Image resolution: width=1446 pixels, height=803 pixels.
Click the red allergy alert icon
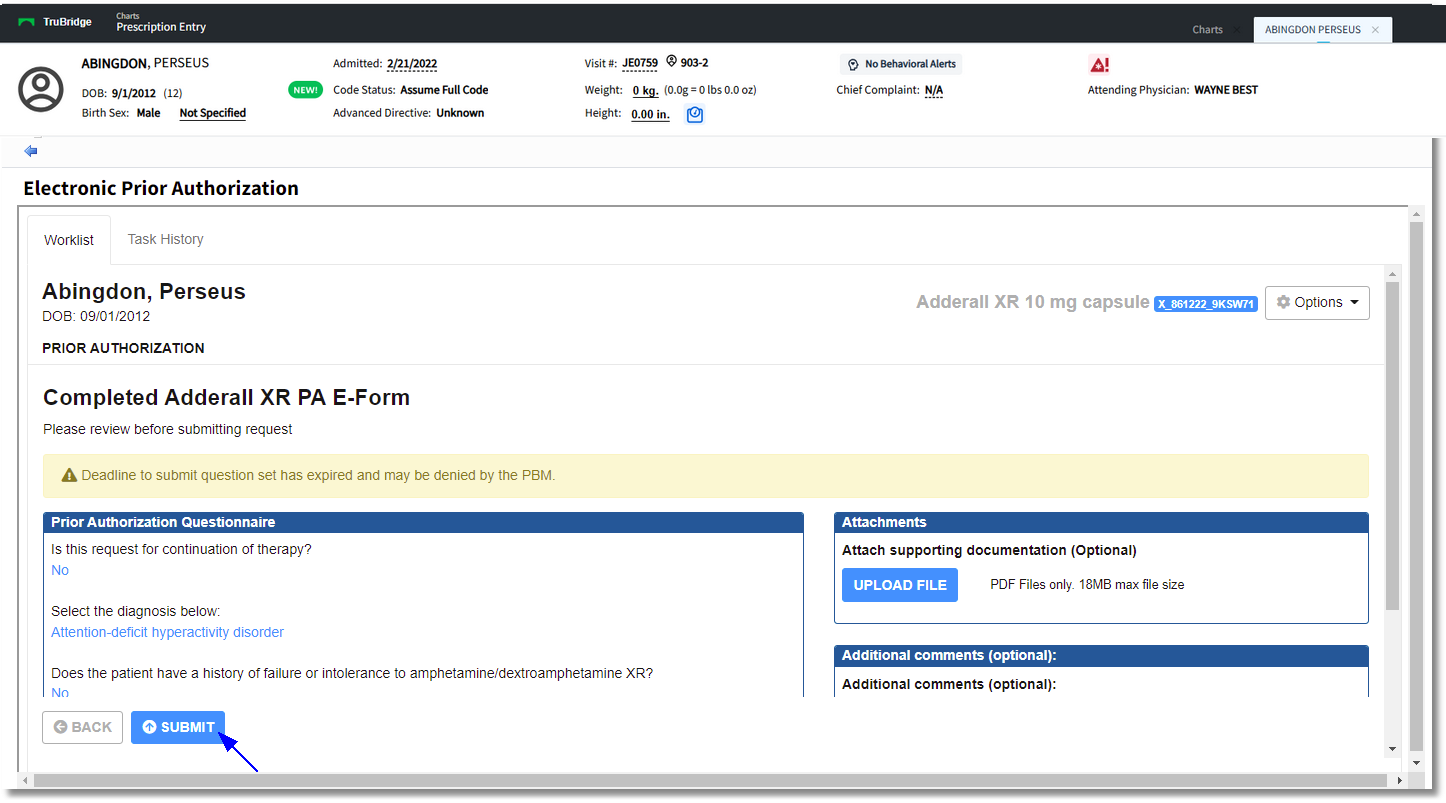coord(1099,65)
